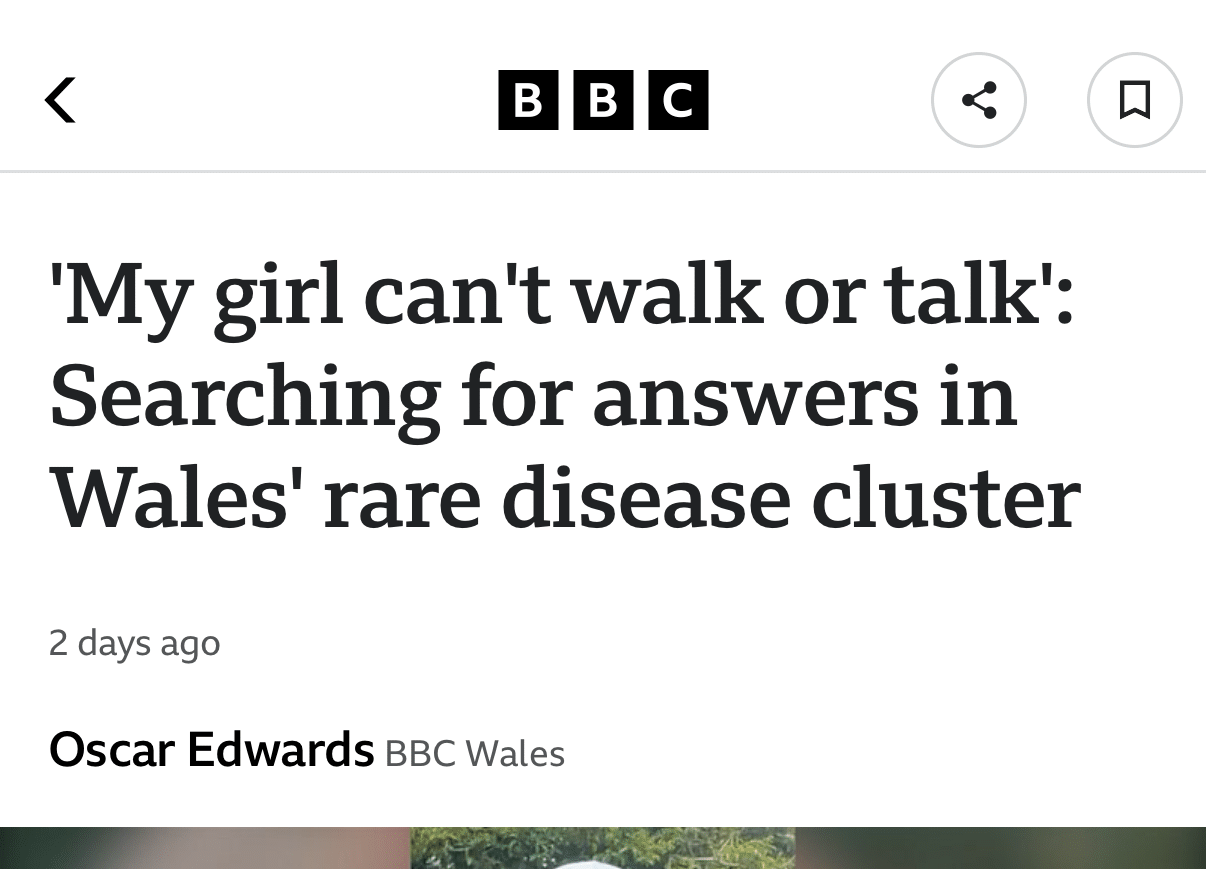The height and width of the screenshot is (869, 1206).
Task: Click the headline line 'Searching for answers in'
Action: pos(533,396)
